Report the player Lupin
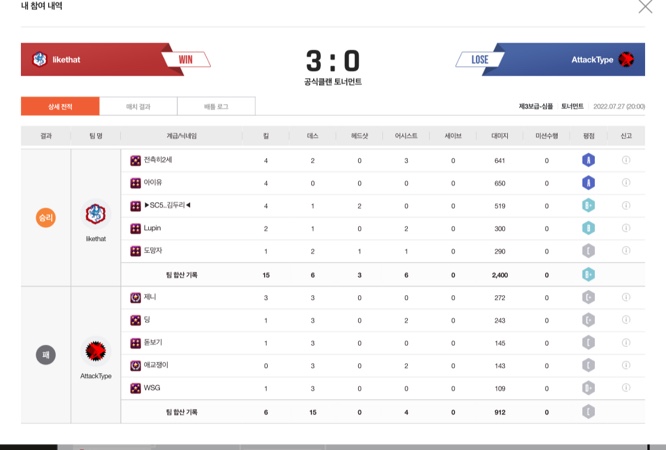 tap(626, 228)
